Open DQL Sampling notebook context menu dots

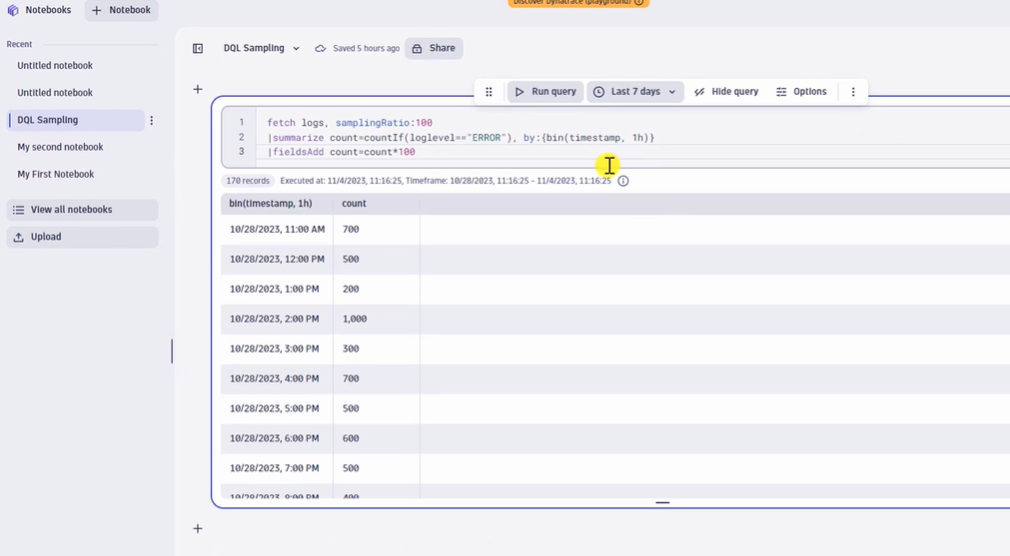point(151,120)
